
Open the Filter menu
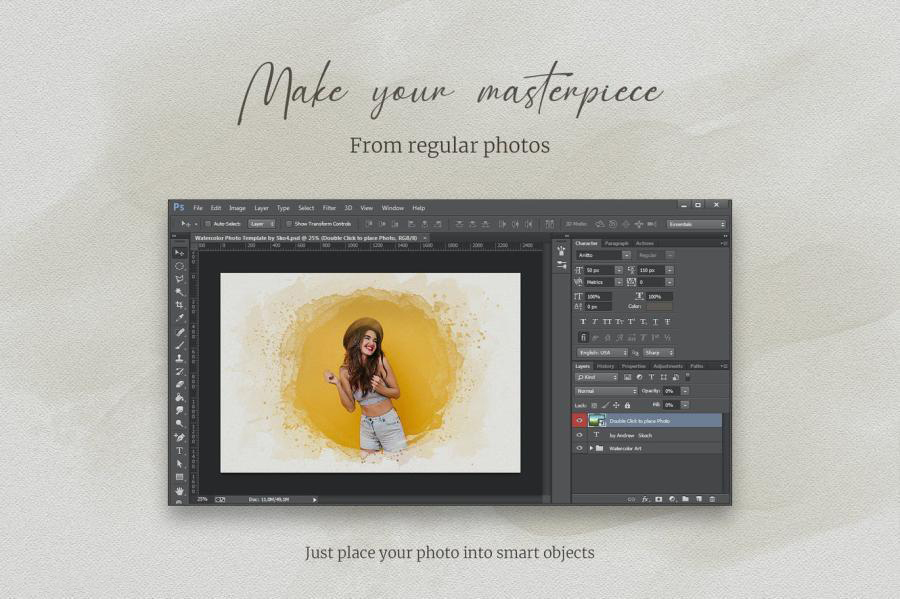point(329,208)
